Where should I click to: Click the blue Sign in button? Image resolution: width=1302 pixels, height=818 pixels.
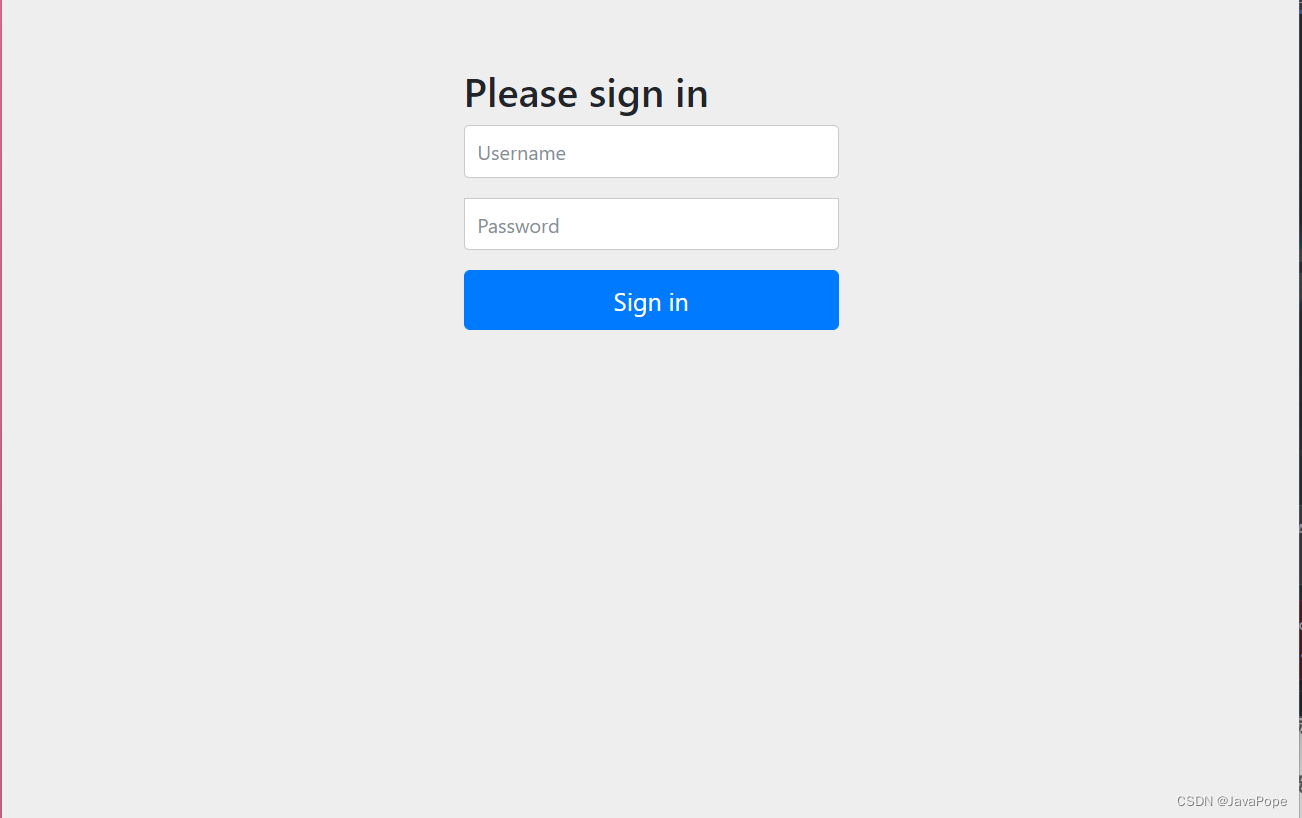[x=651, y=300]
